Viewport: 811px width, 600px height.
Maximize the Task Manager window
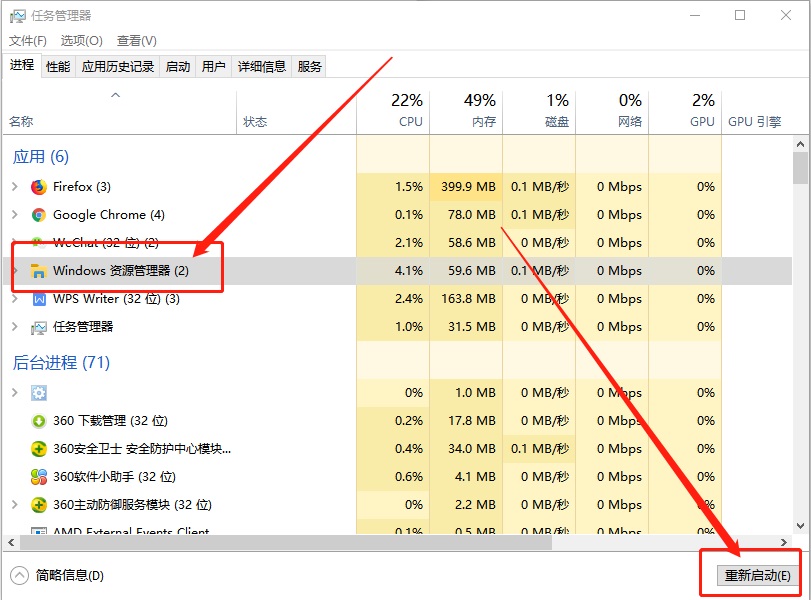click(x=740, y=16)
